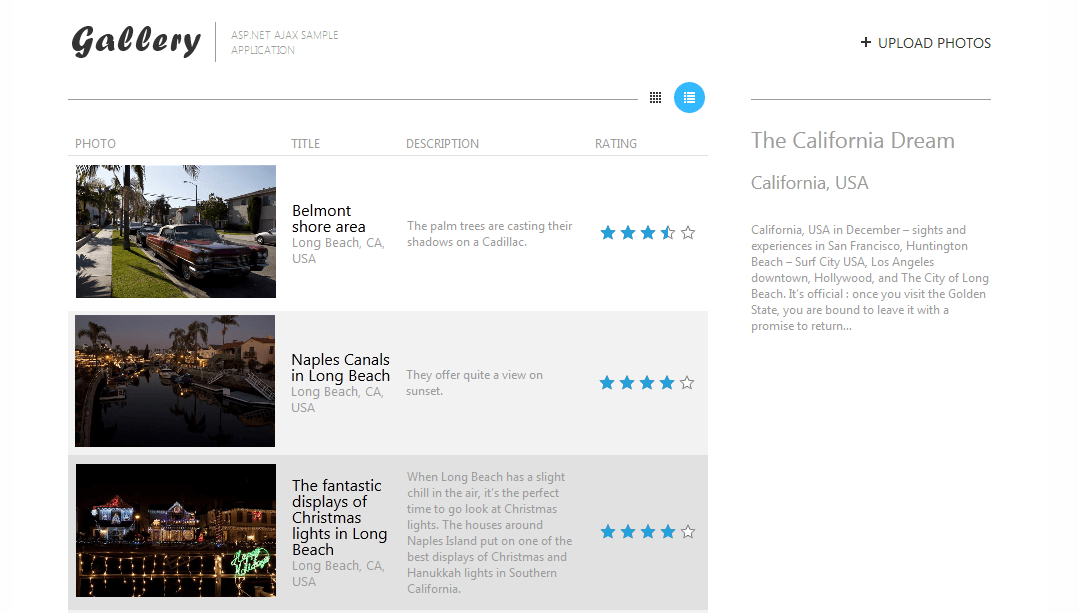Image resolution: width=1079 pixels, height=613 pixels.
Task: Set Naples Canals rating to five stars
Action: (x=687, y=383)
